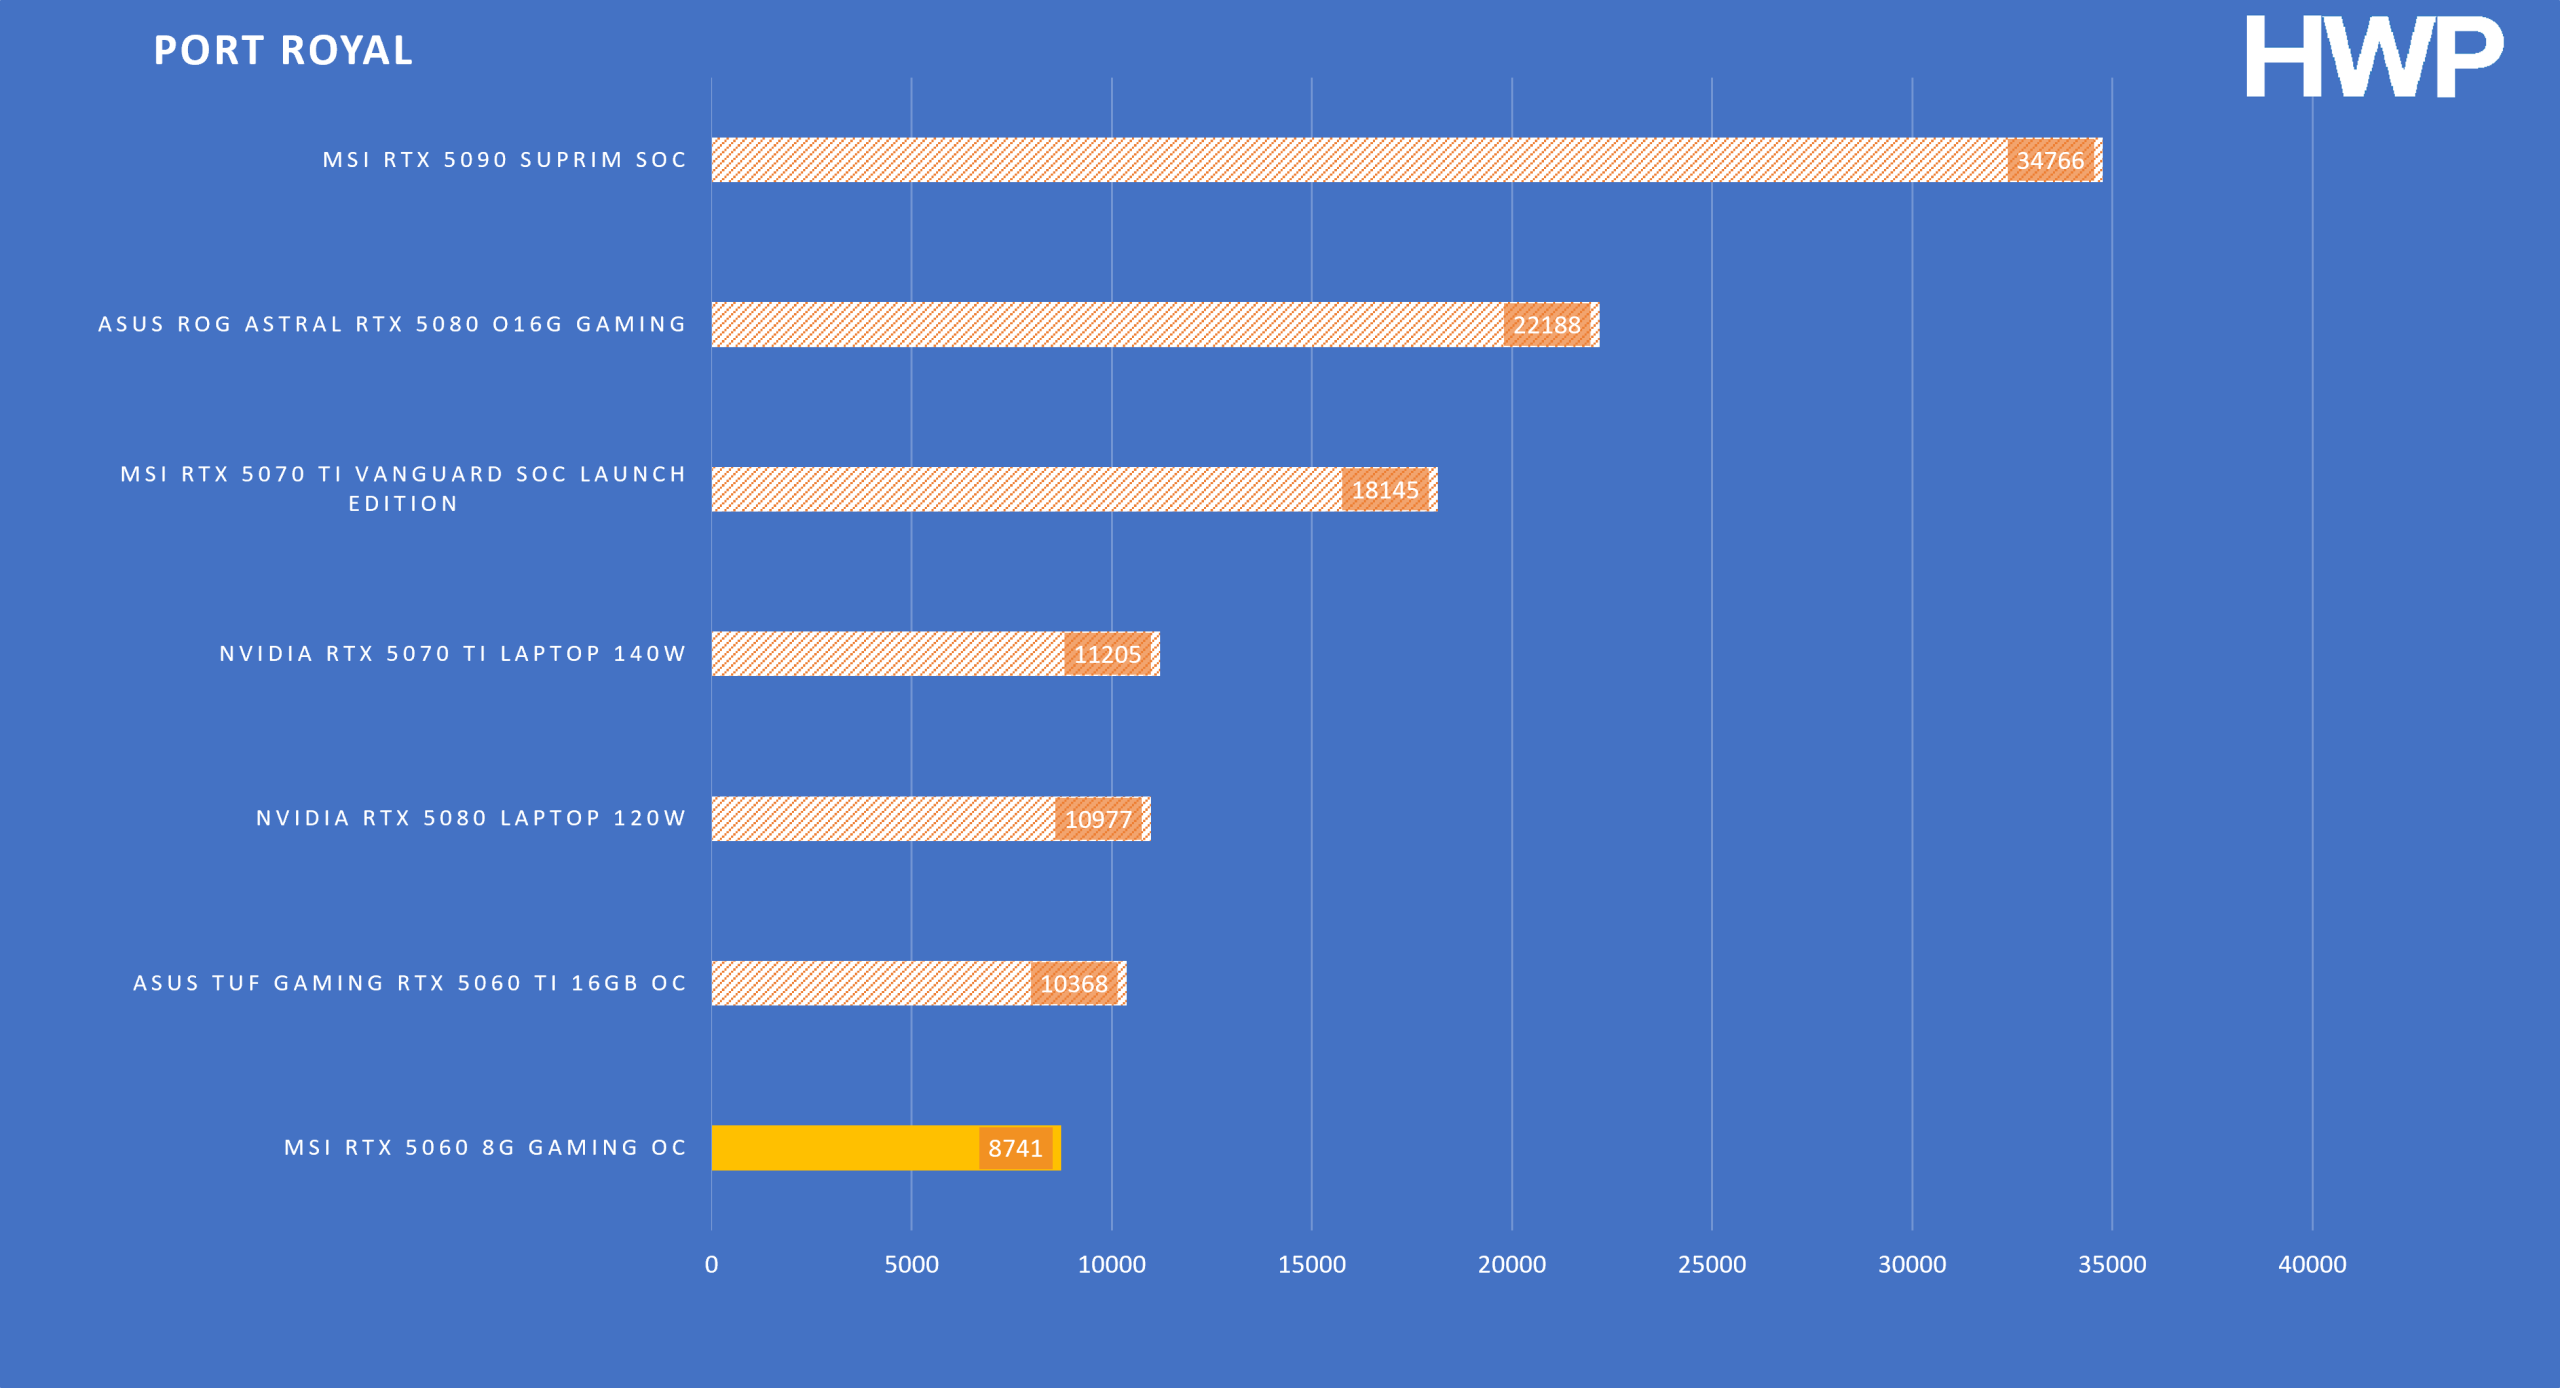
Task: Click the 18145 score value
Action: pyautogui.click(x=1385, y=490)
